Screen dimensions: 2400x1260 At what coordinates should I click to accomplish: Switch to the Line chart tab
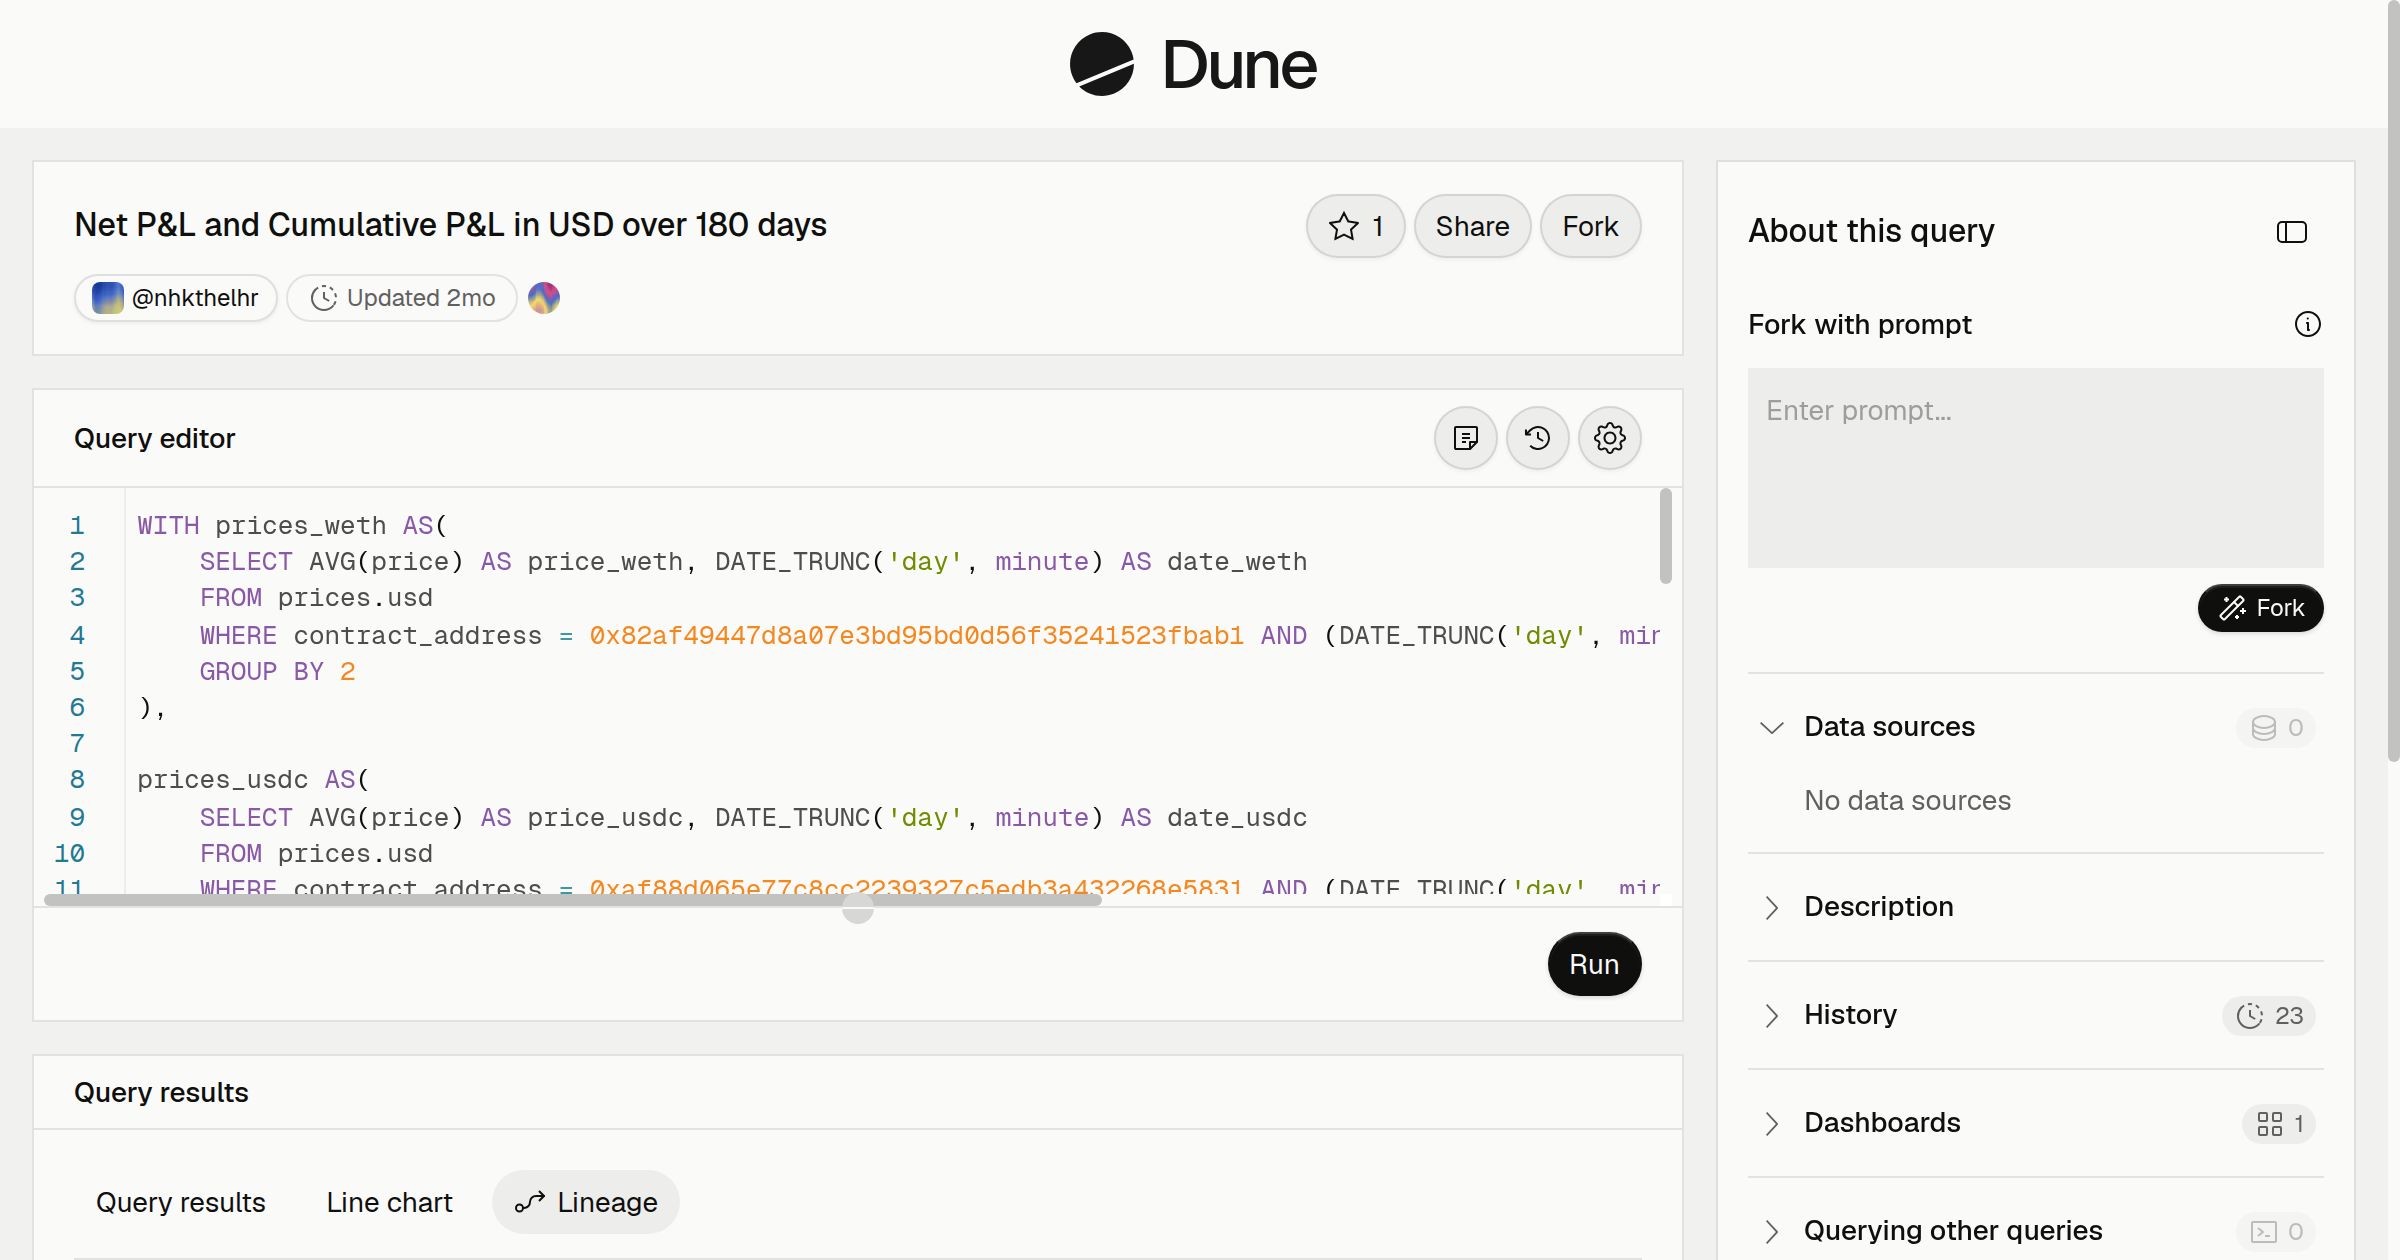tap(389, 1202)
